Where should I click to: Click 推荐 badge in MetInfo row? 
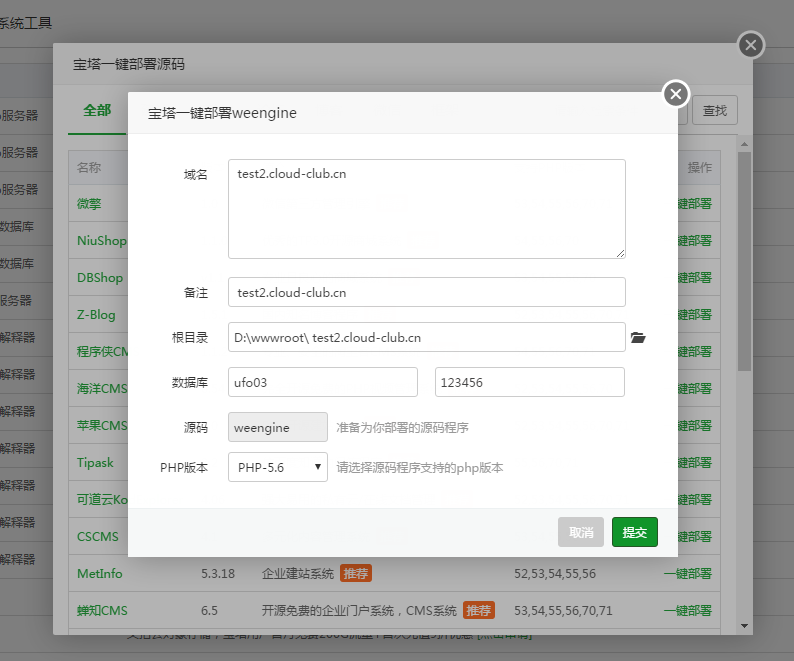356,573
